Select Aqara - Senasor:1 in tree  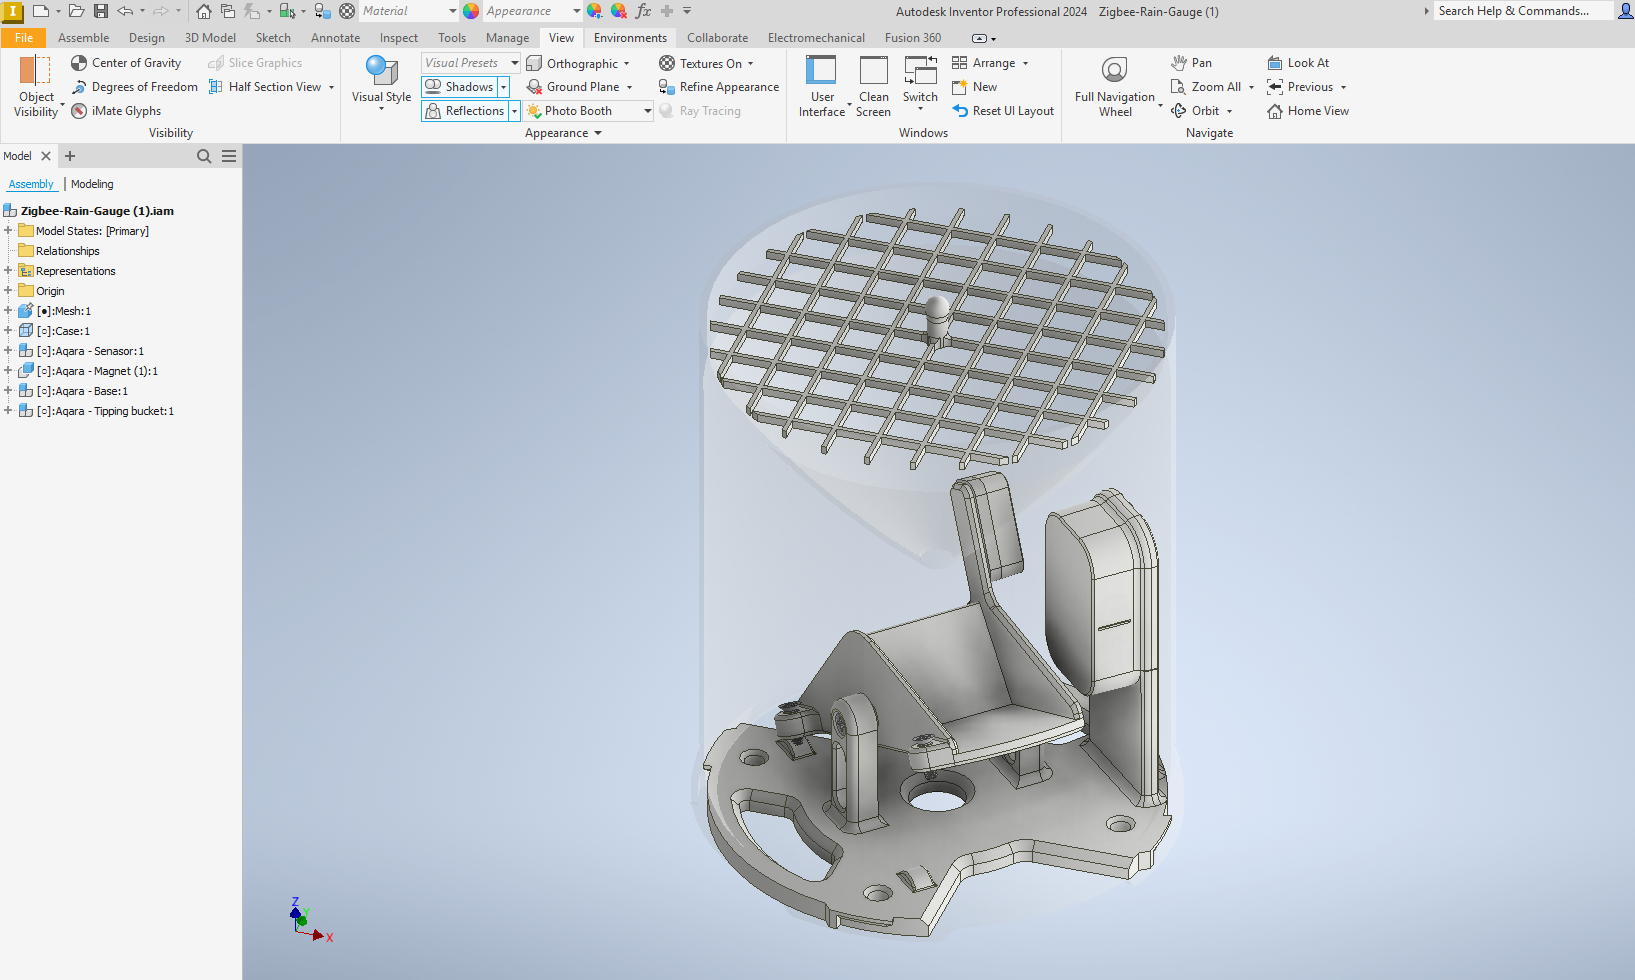(x=90, y=351)
